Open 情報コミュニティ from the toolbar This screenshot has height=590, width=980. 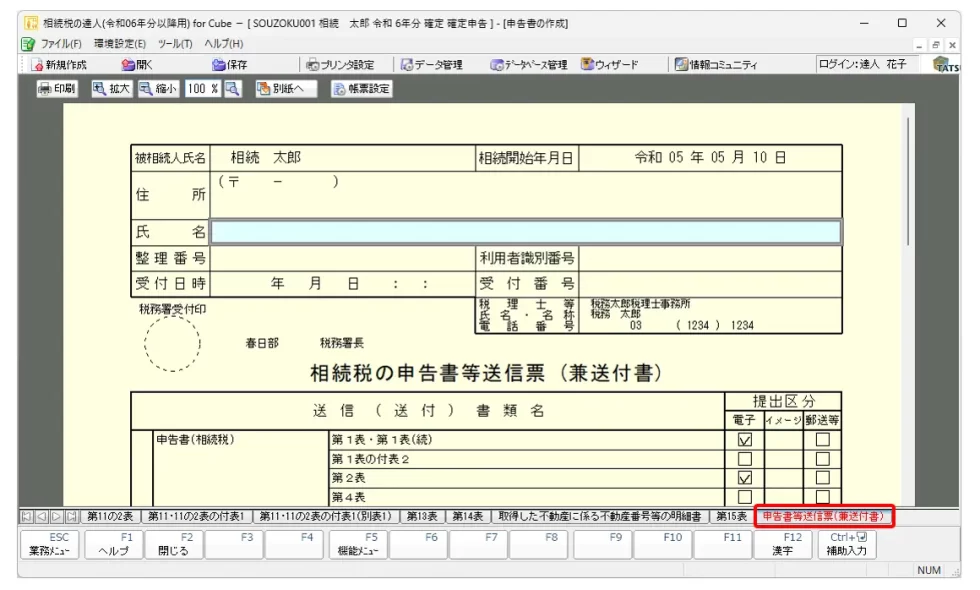[x=715, y=65]
